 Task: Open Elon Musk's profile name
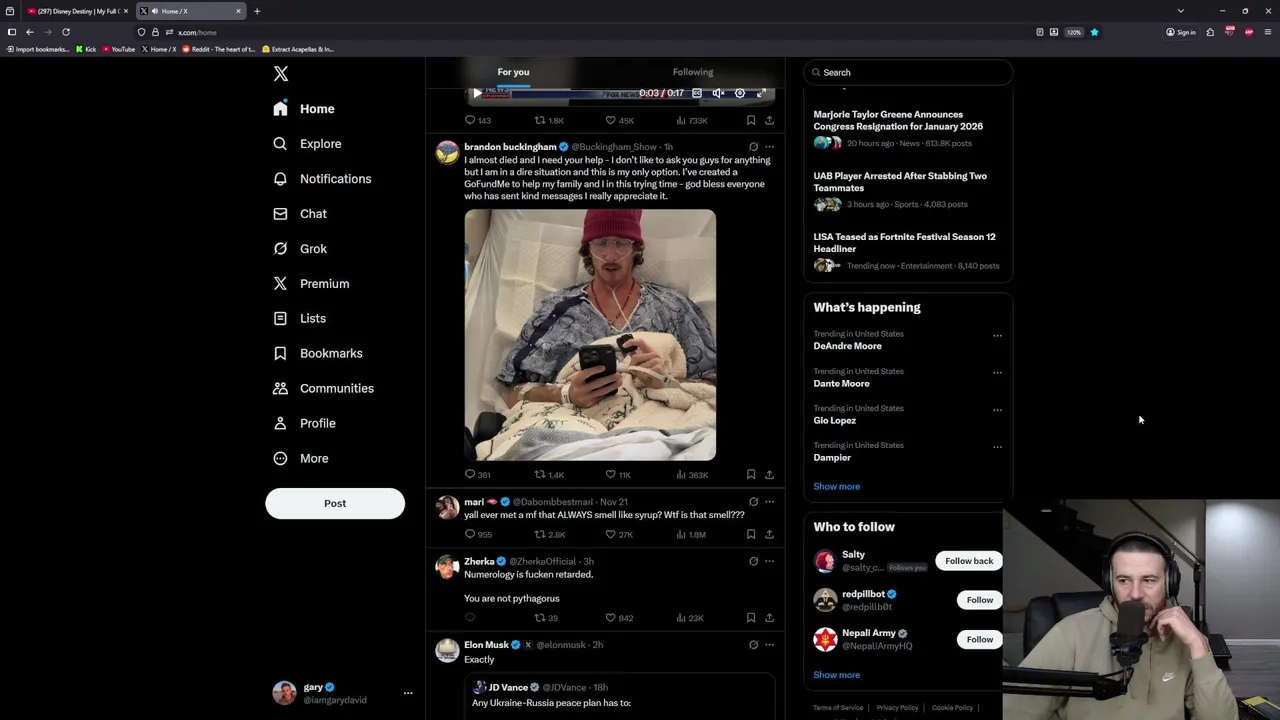point(486,645)
